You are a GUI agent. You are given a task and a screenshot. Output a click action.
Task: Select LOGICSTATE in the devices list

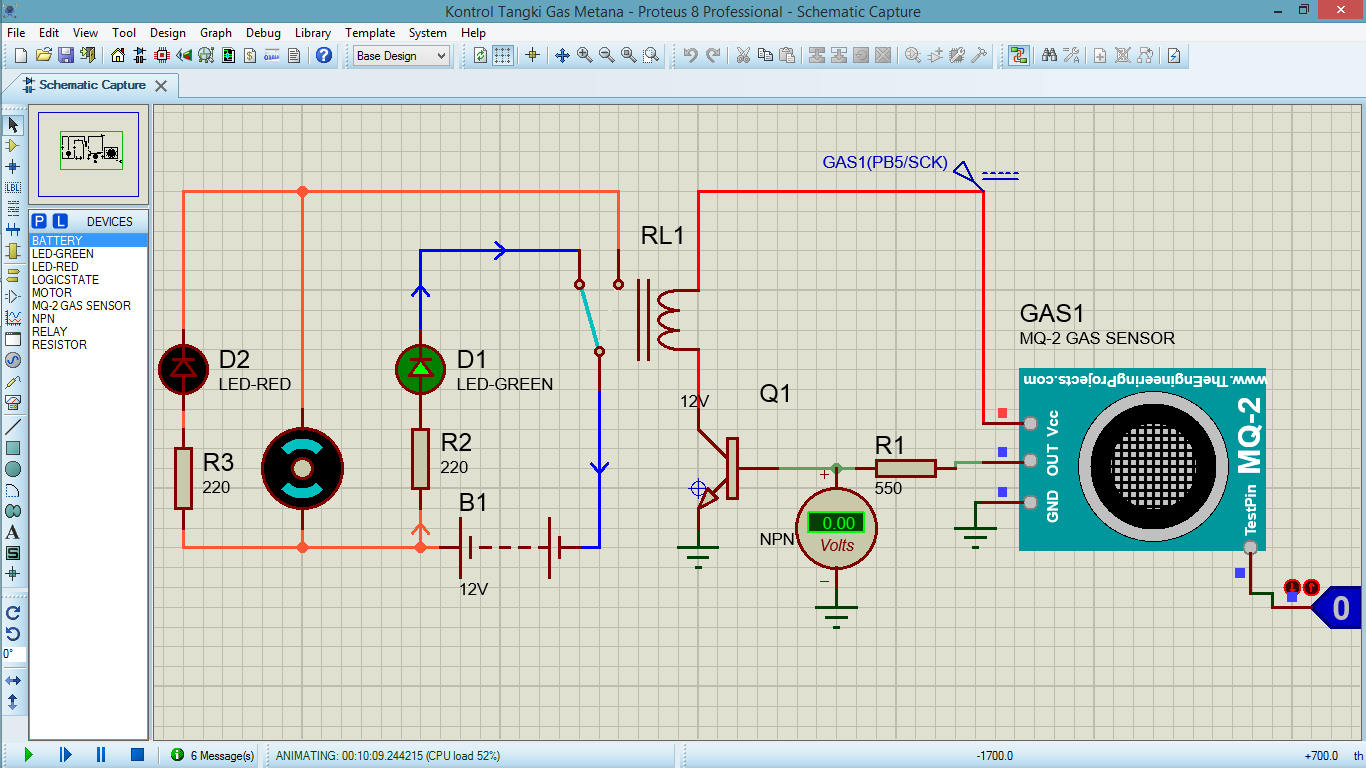89,280
